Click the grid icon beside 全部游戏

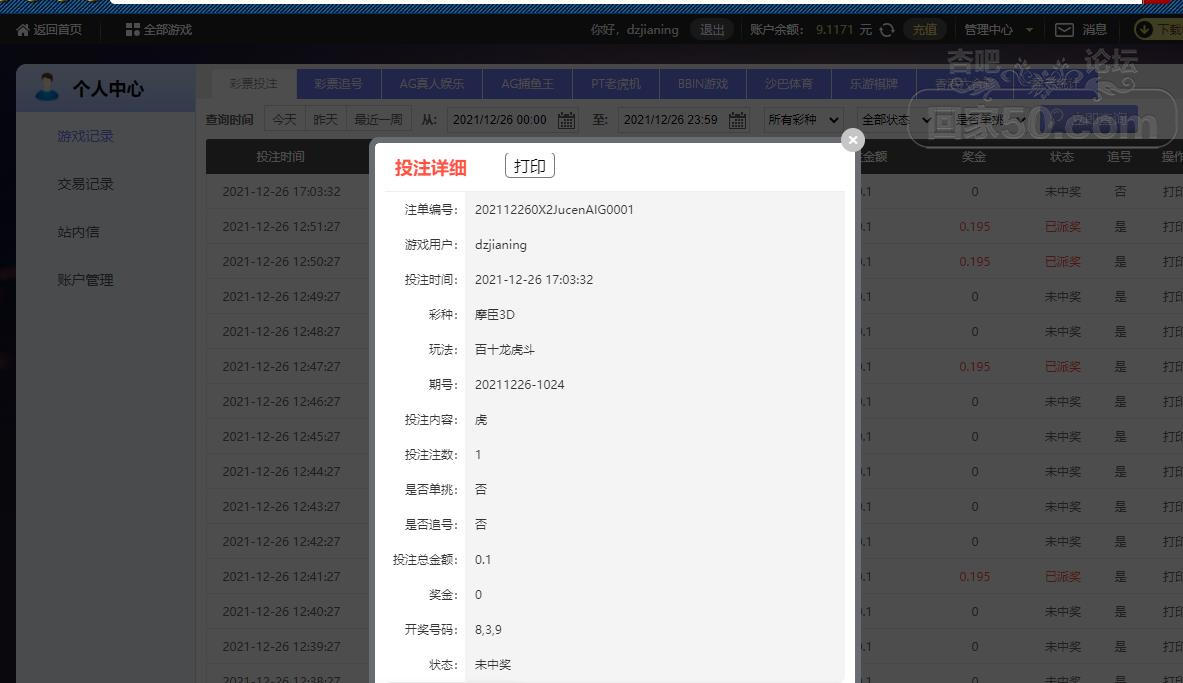(132, 29)
